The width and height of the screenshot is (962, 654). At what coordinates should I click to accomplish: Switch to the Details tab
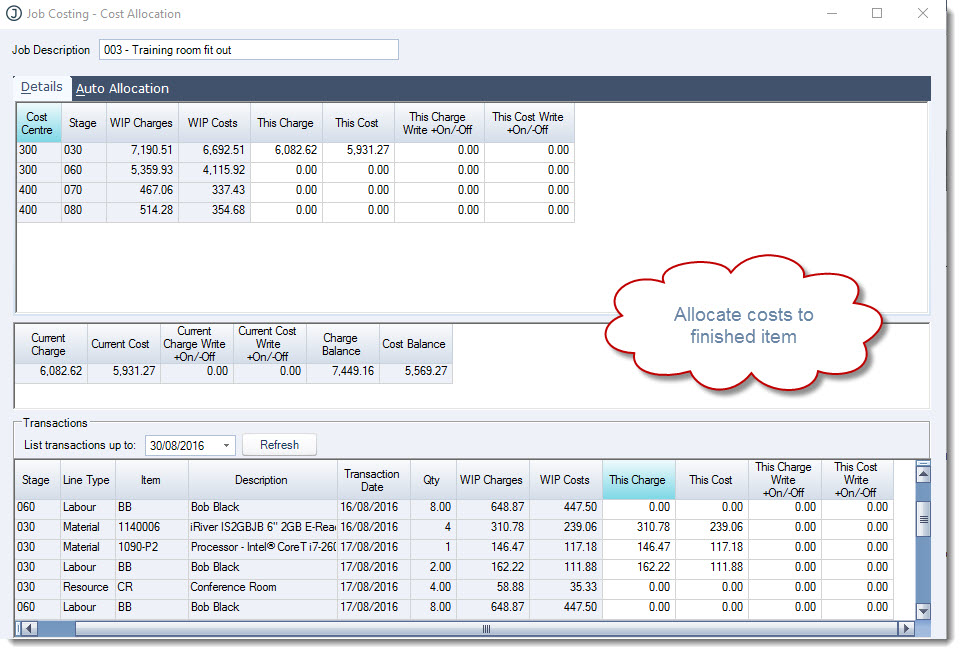tap(42, 87)
